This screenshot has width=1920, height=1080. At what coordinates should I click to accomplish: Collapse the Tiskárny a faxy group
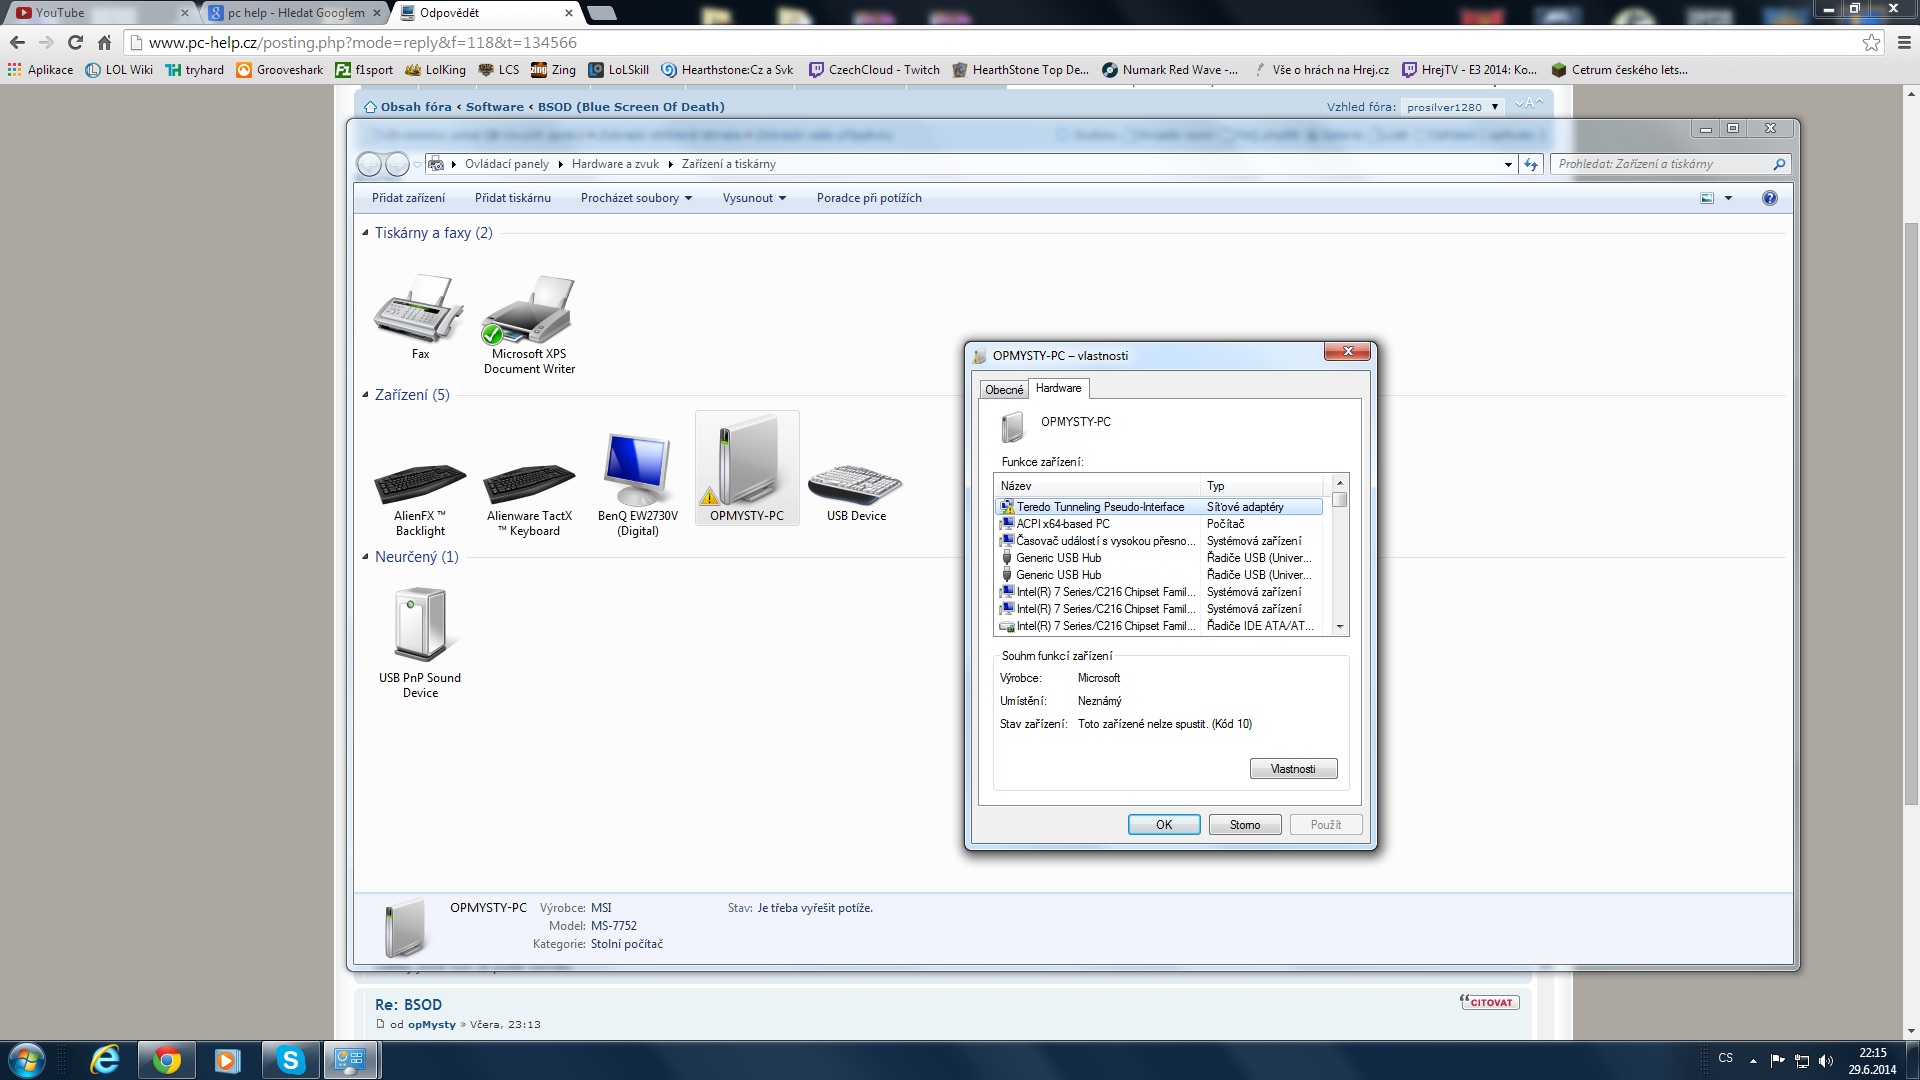(365, 233)
